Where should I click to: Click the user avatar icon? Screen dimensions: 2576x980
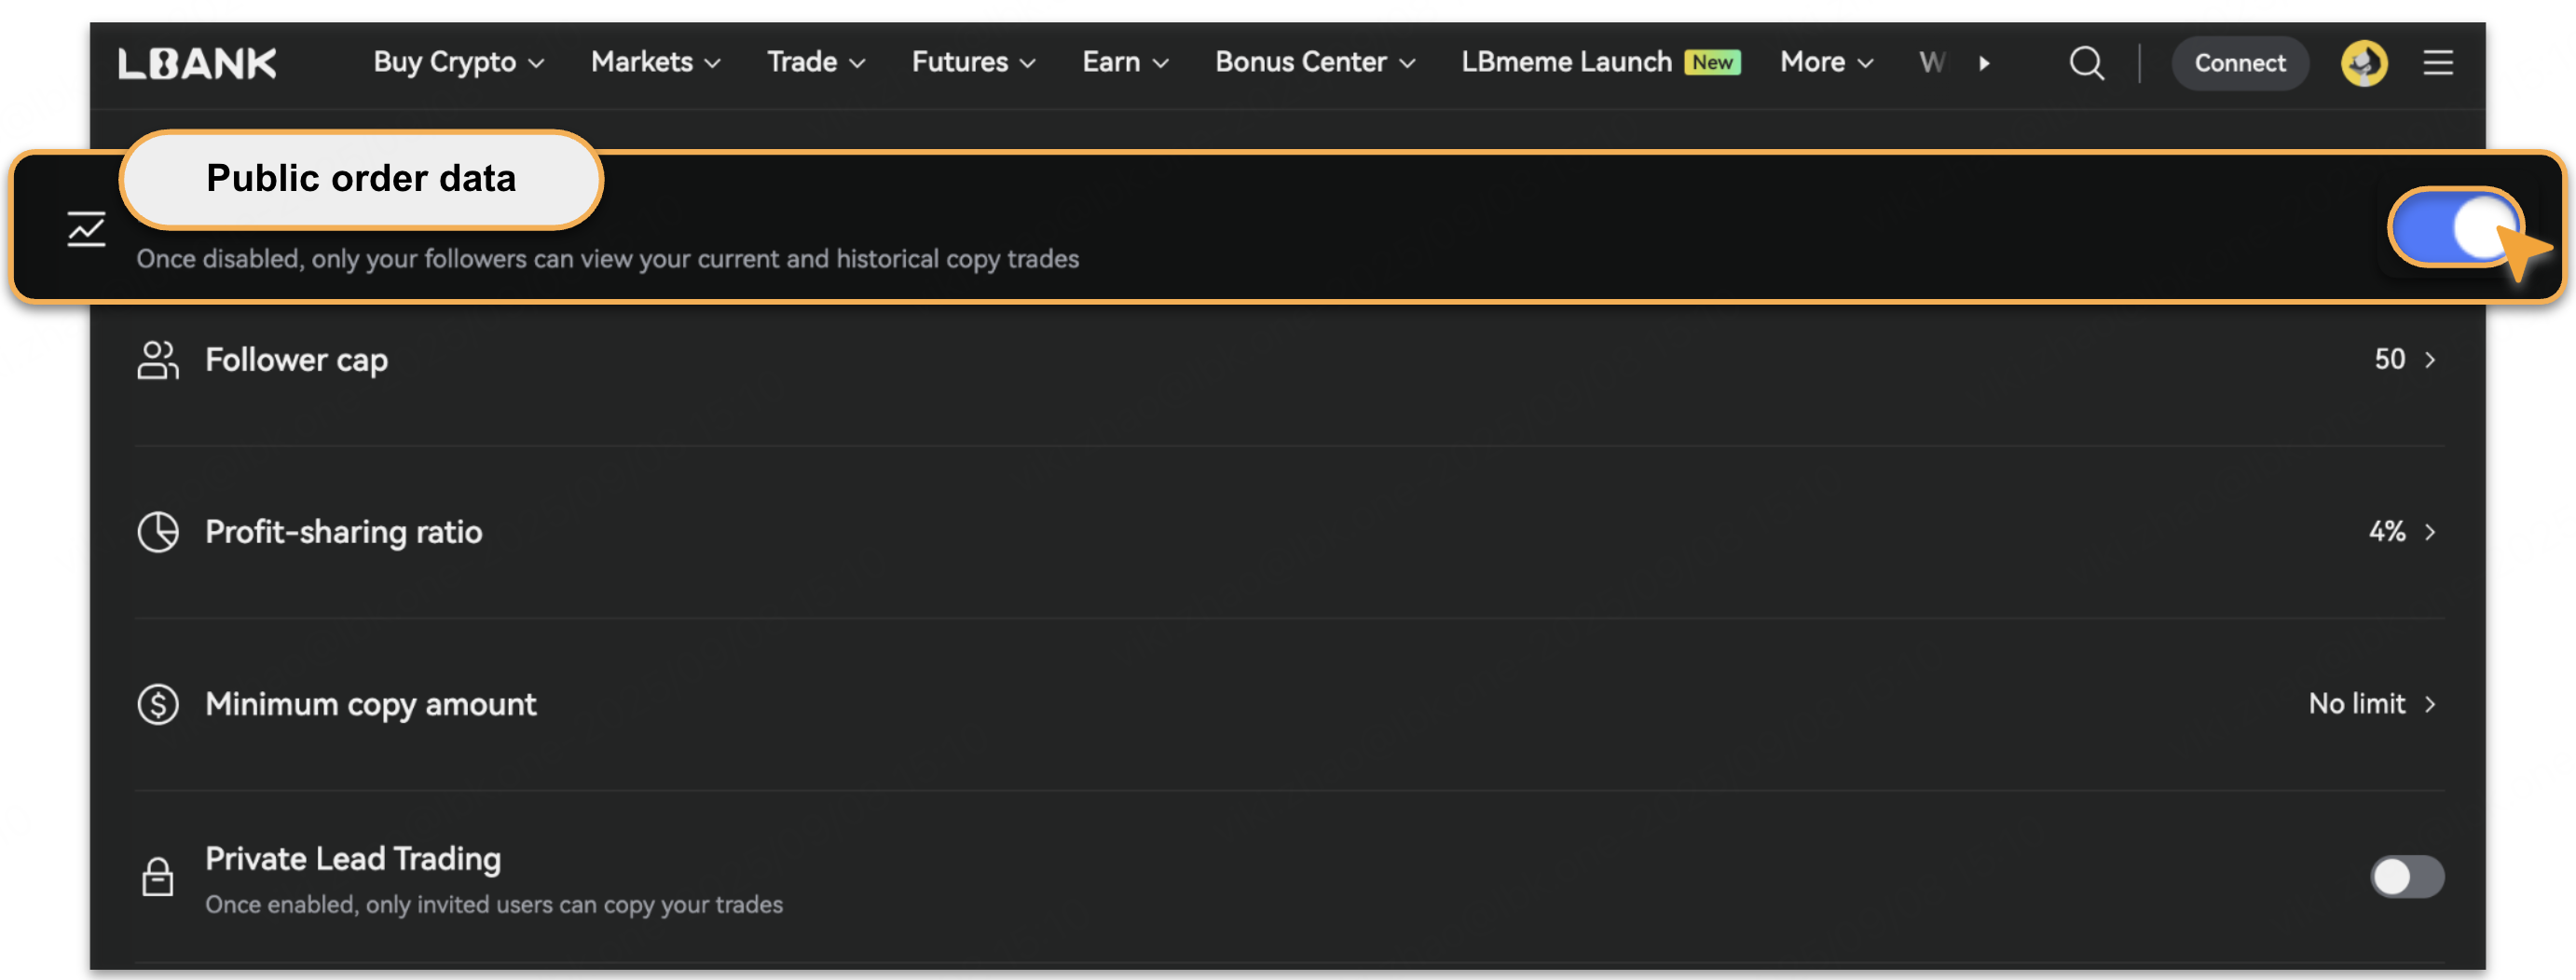tap(2363, 63)
